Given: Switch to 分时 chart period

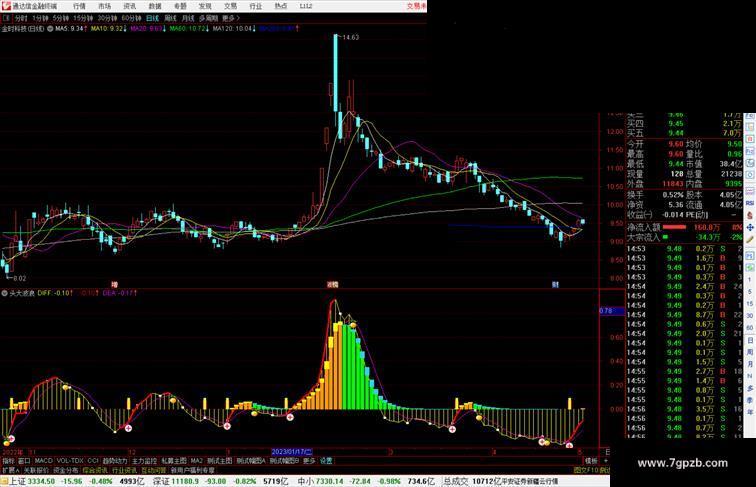Looking at the screenshot, I should [x=21, y=18].
